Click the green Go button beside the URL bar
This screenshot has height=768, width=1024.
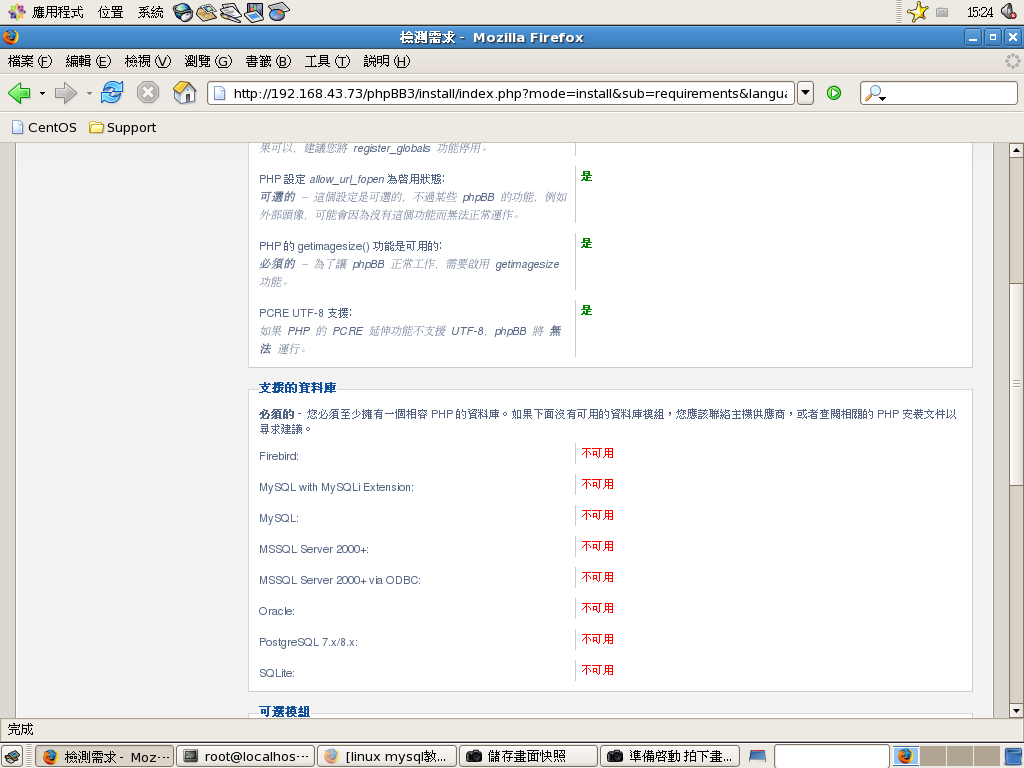pos(834,93)
